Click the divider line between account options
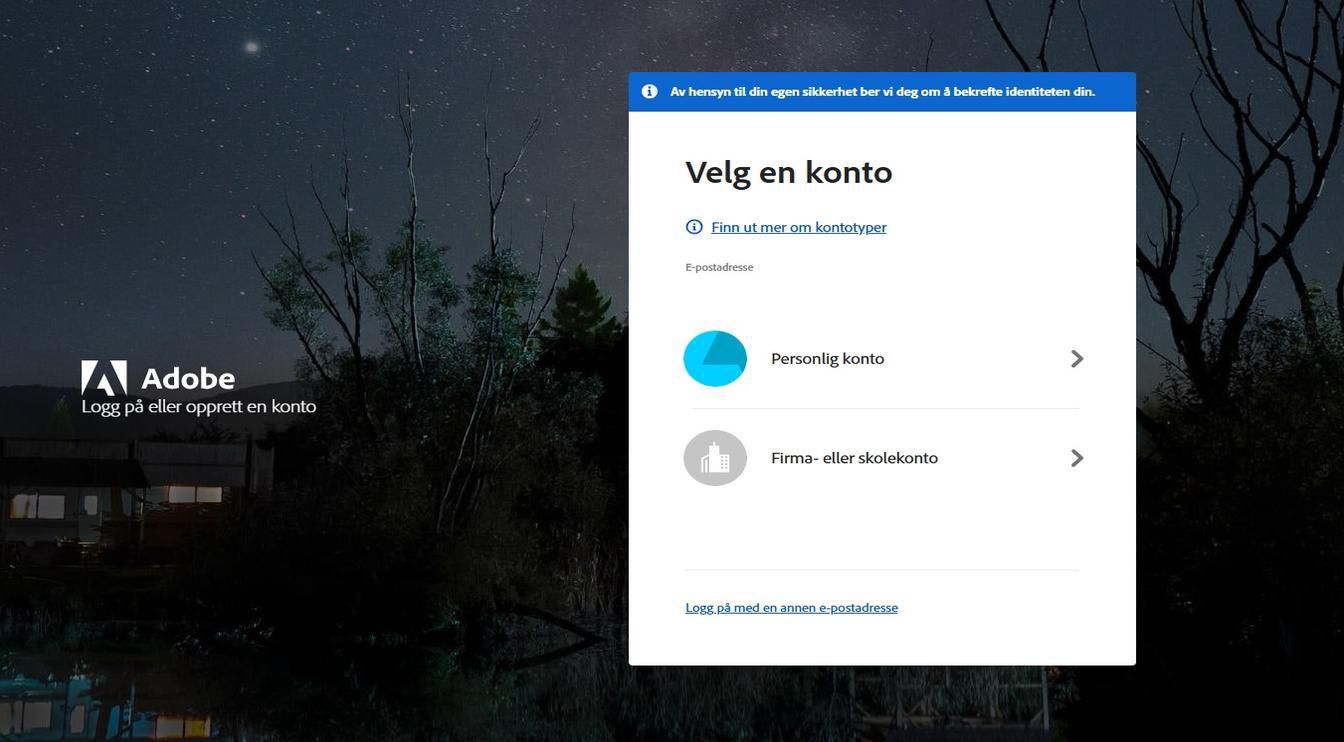 click(x=882, y=408)
